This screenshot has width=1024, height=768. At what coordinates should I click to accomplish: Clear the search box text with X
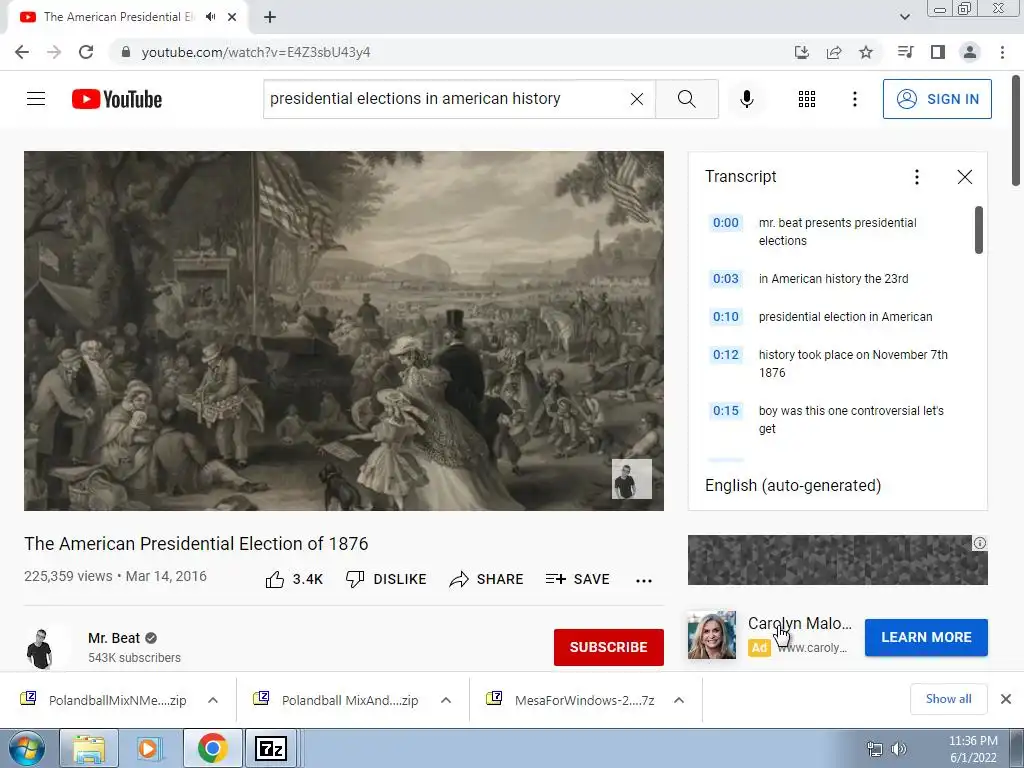point(637,99)
